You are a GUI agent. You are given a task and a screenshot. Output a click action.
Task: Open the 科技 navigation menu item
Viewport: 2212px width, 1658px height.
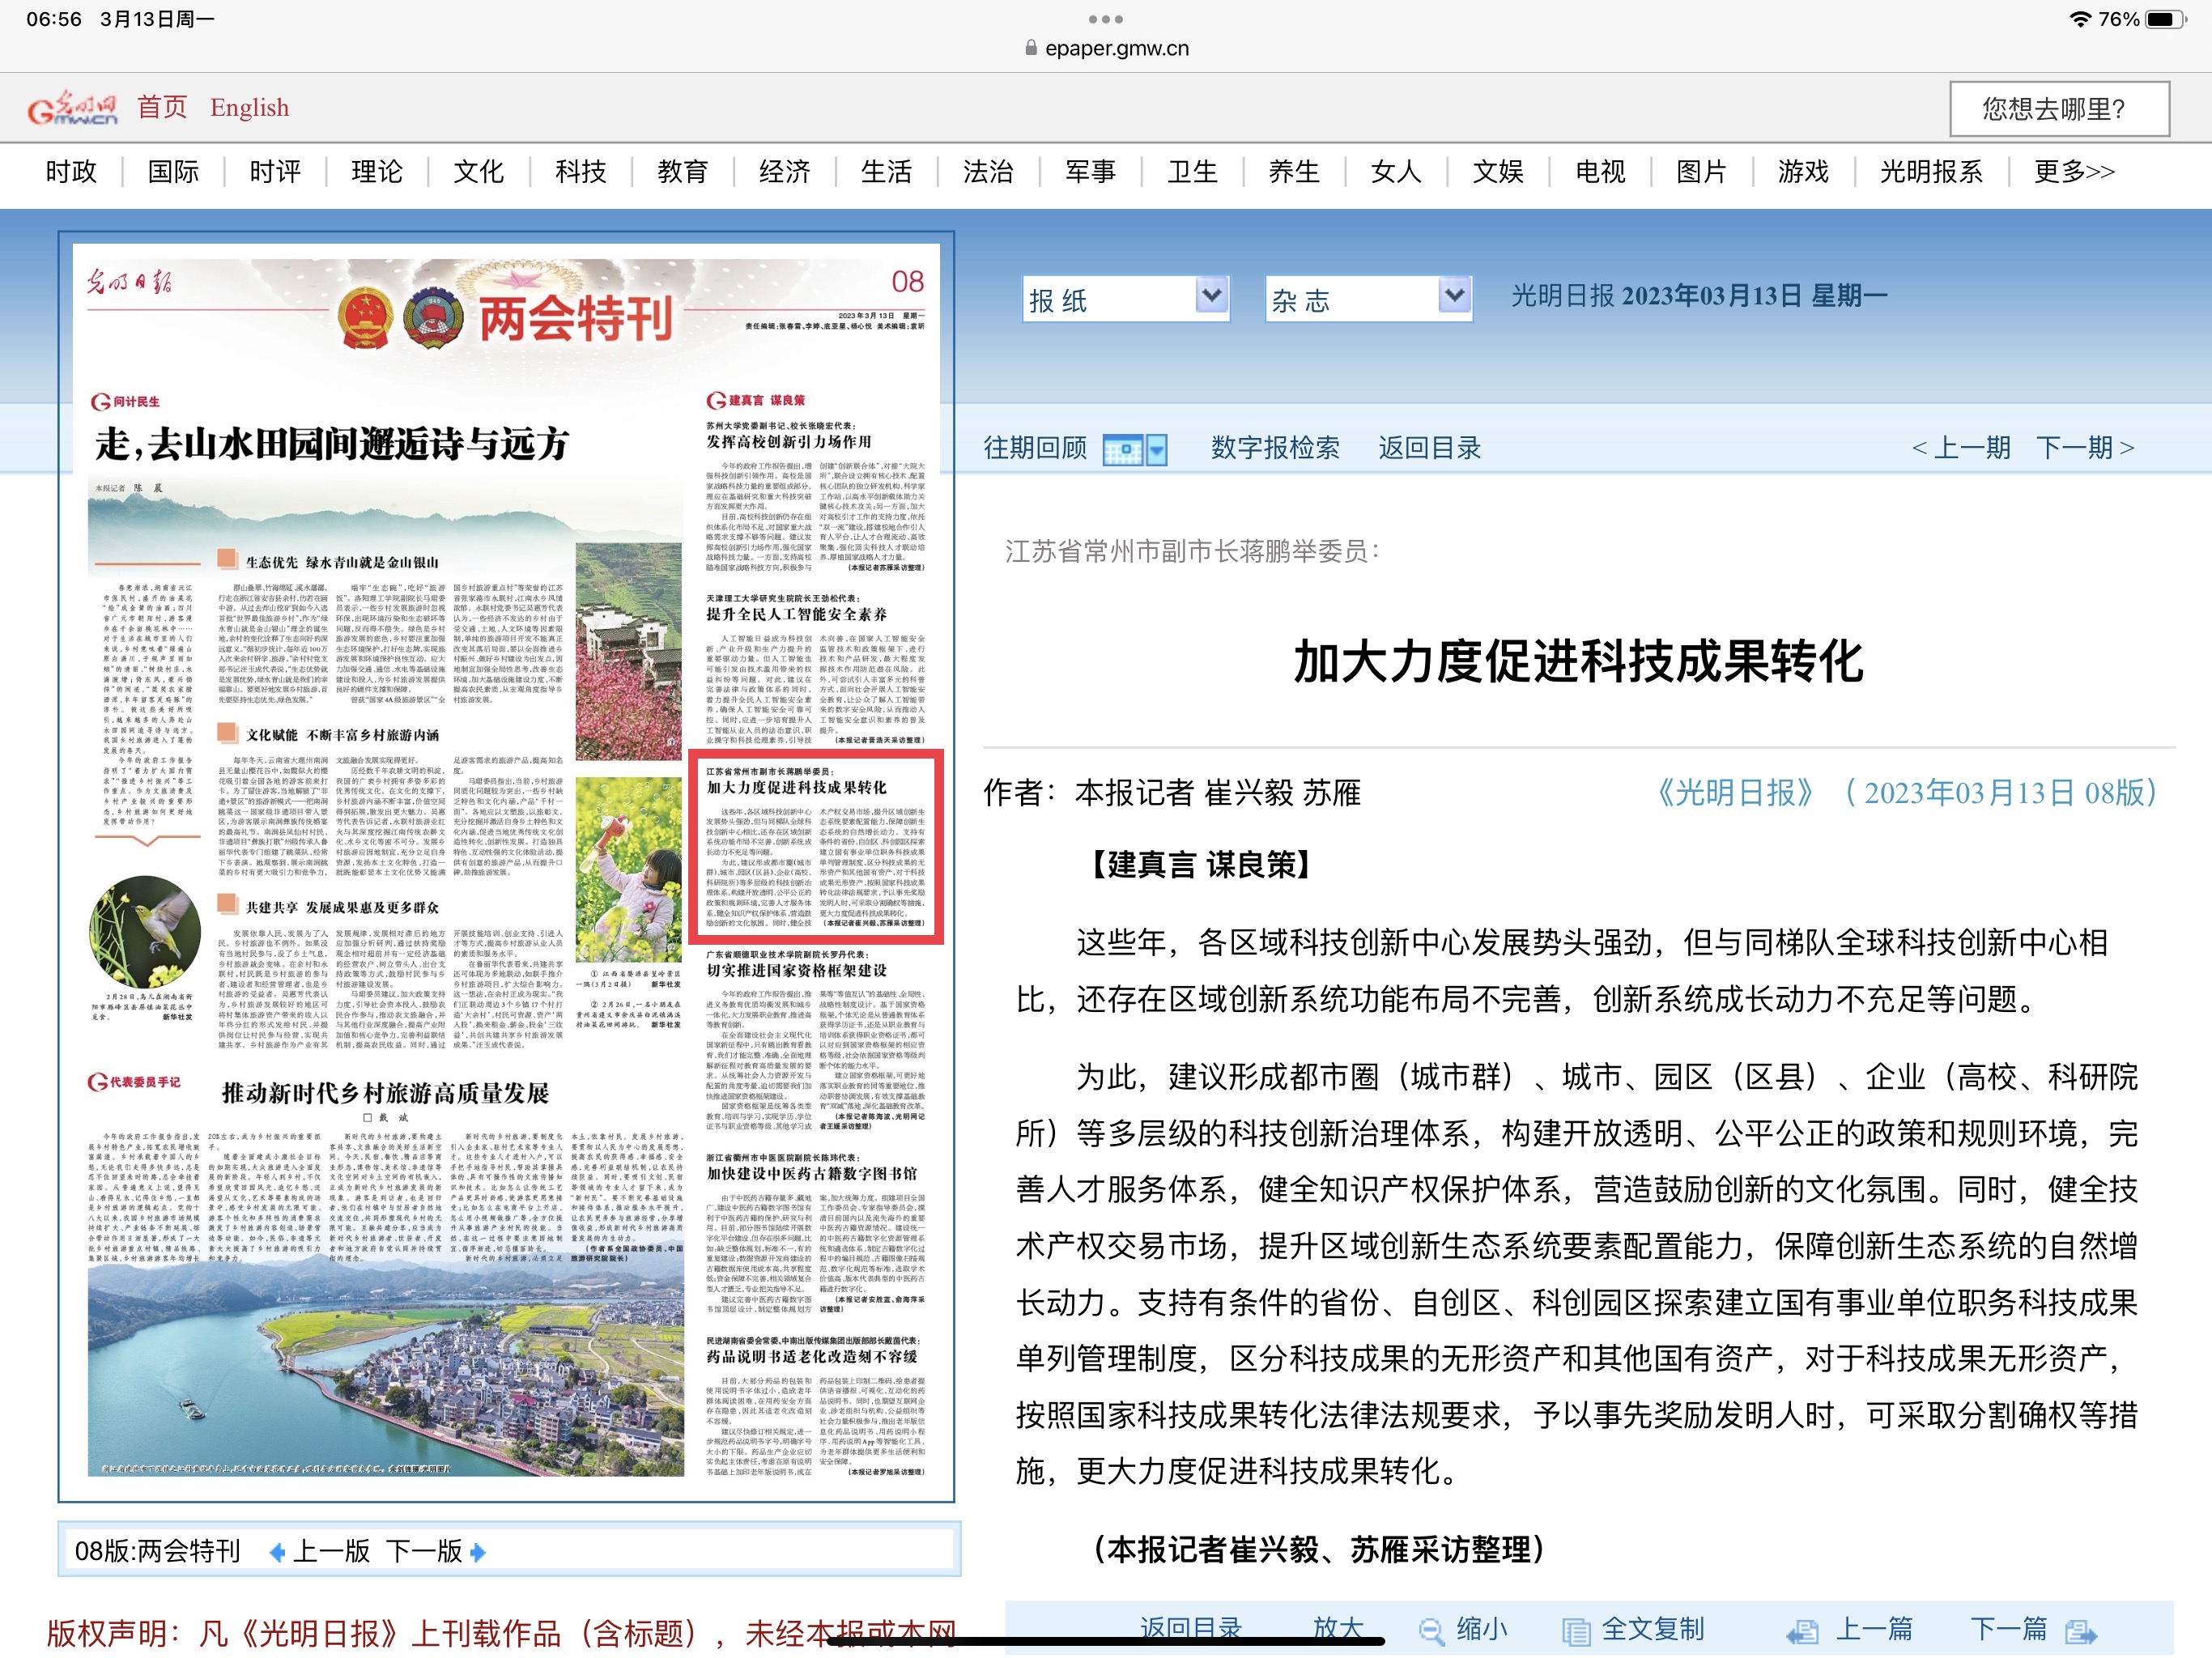(580, 172)
